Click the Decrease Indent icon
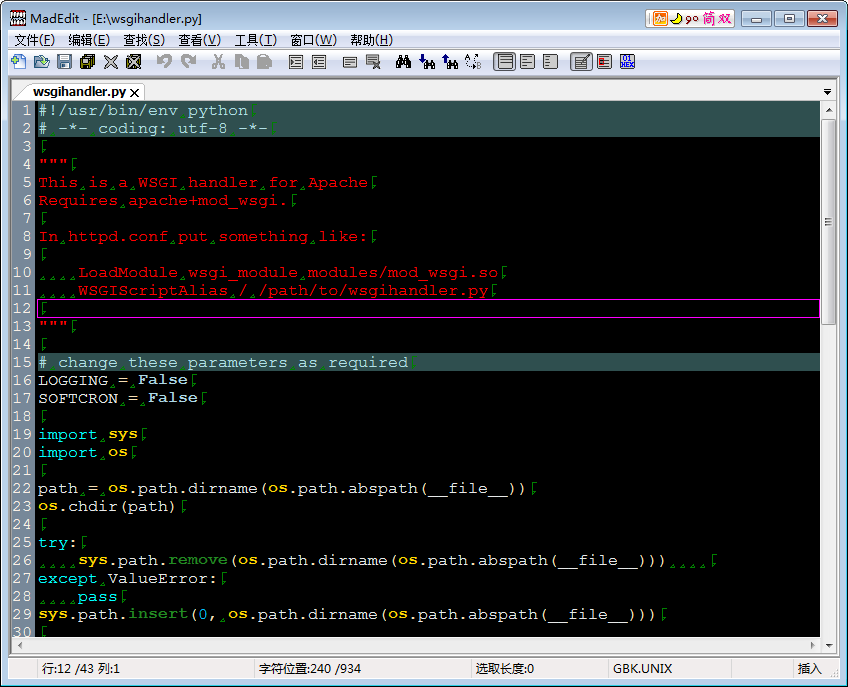Viewport: 848px width, 687px height. coord(319,62)
